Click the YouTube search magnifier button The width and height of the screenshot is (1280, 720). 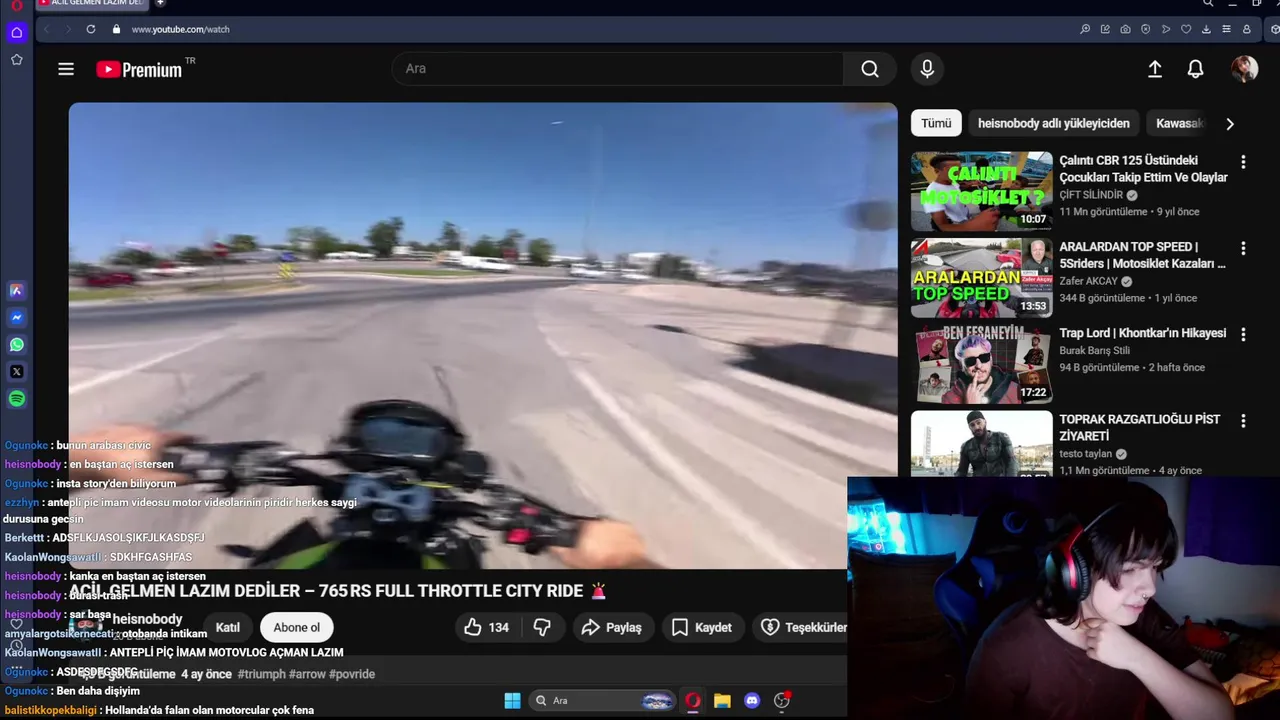click(x=870, y=69)
